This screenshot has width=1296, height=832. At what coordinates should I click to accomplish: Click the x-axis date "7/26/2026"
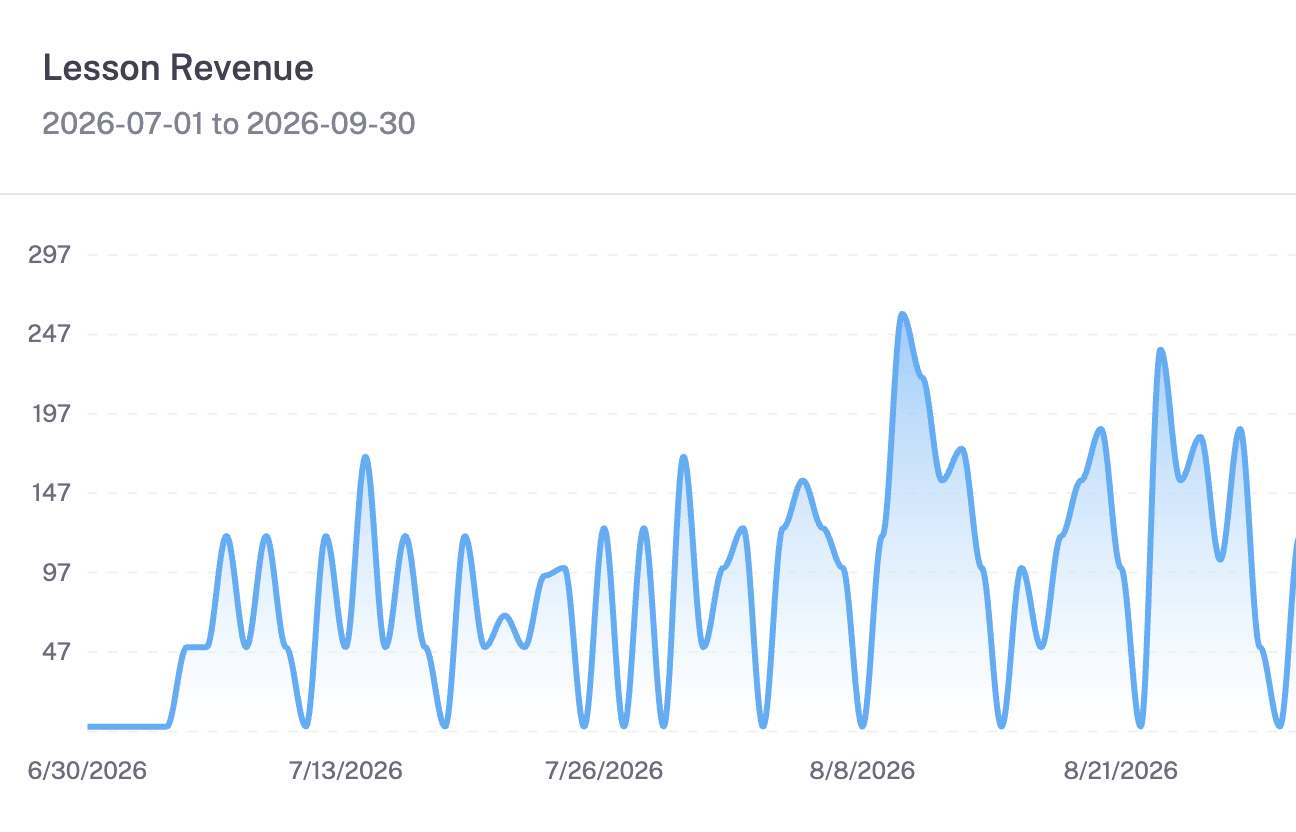click(604, 771)
